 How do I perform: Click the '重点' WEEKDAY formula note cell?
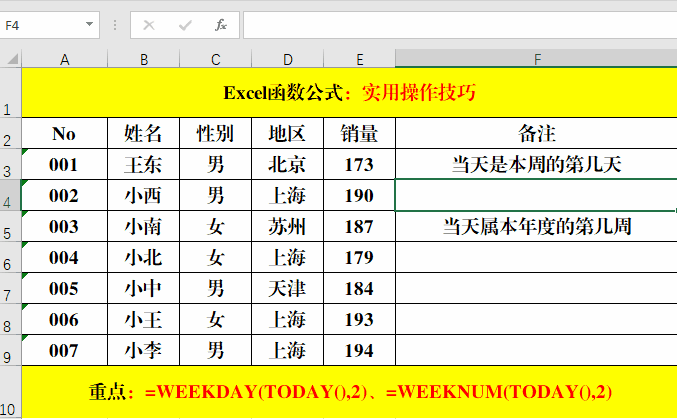pos(349,392)
